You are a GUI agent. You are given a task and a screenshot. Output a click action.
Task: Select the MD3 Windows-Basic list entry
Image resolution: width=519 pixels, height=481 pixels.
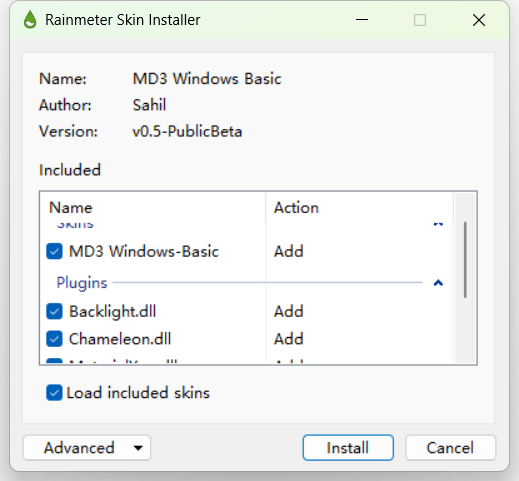point(246,251)
